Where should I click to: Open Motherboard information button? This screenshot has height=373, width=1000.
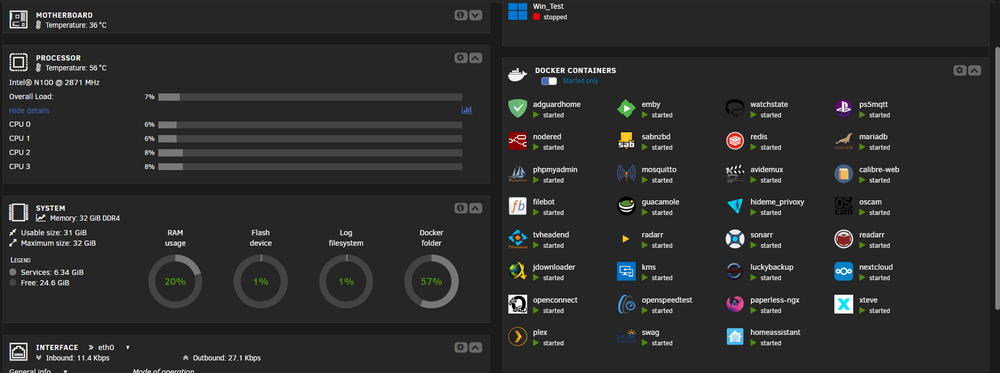pos(461,15)
